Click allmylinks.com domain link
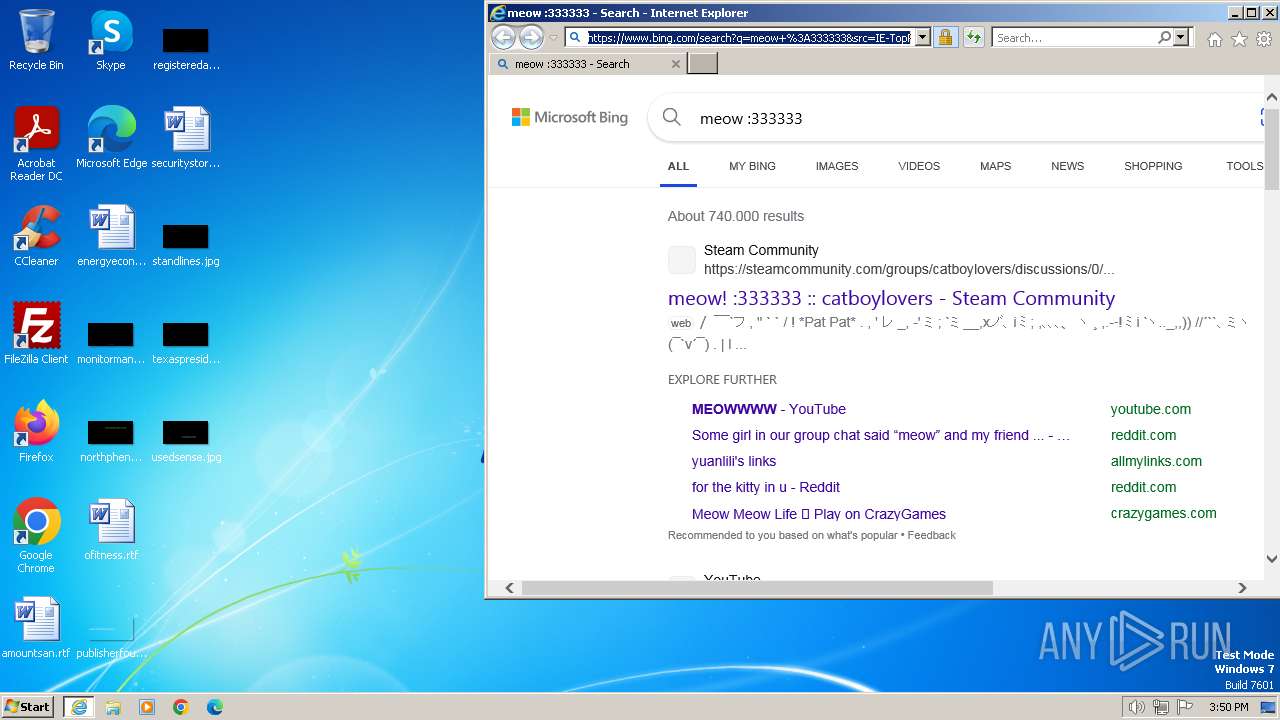This screenshot has width=1280, height=720. pos(1156,461)
